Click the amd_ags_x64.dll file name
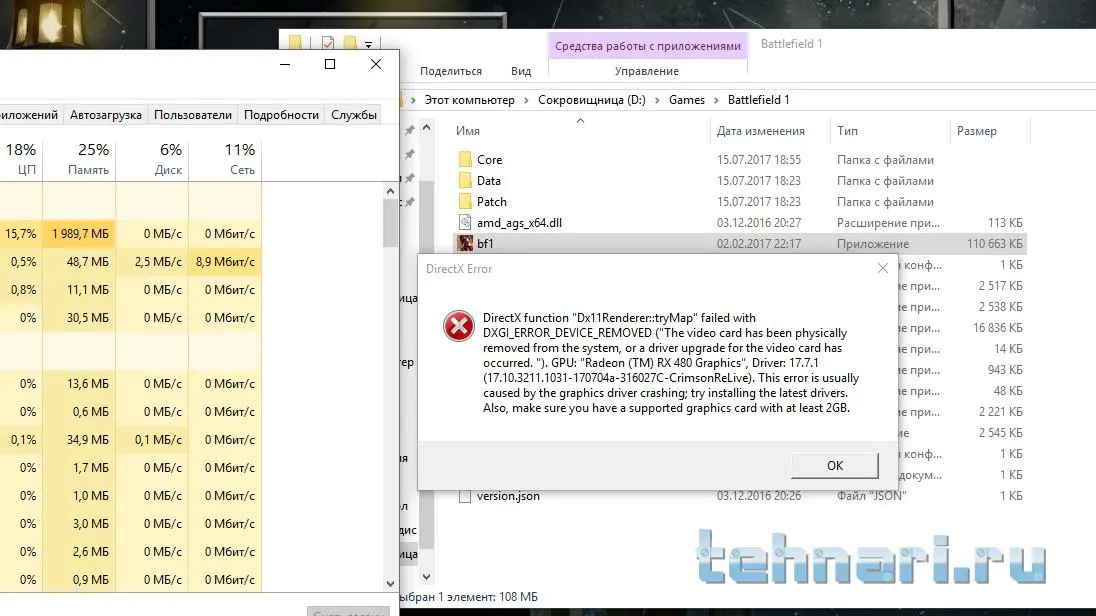 (x=519, y=222)
